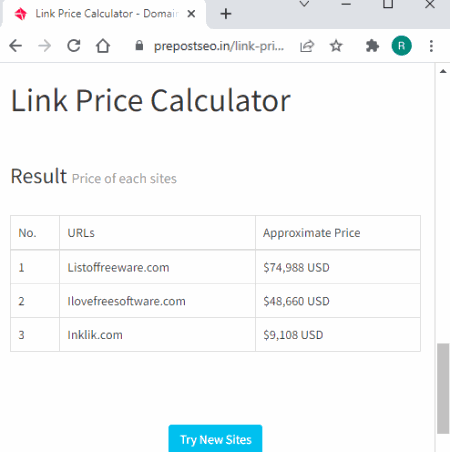Click the Try New Sites button
Image resolution: width=450 pixels, height=452 pixels.
(215, 439)
